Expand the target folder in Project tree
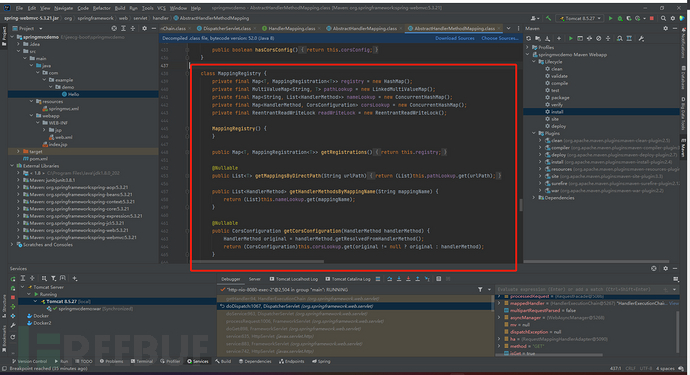The width and height of the screenshot is (690, 375). coord(18,151)
